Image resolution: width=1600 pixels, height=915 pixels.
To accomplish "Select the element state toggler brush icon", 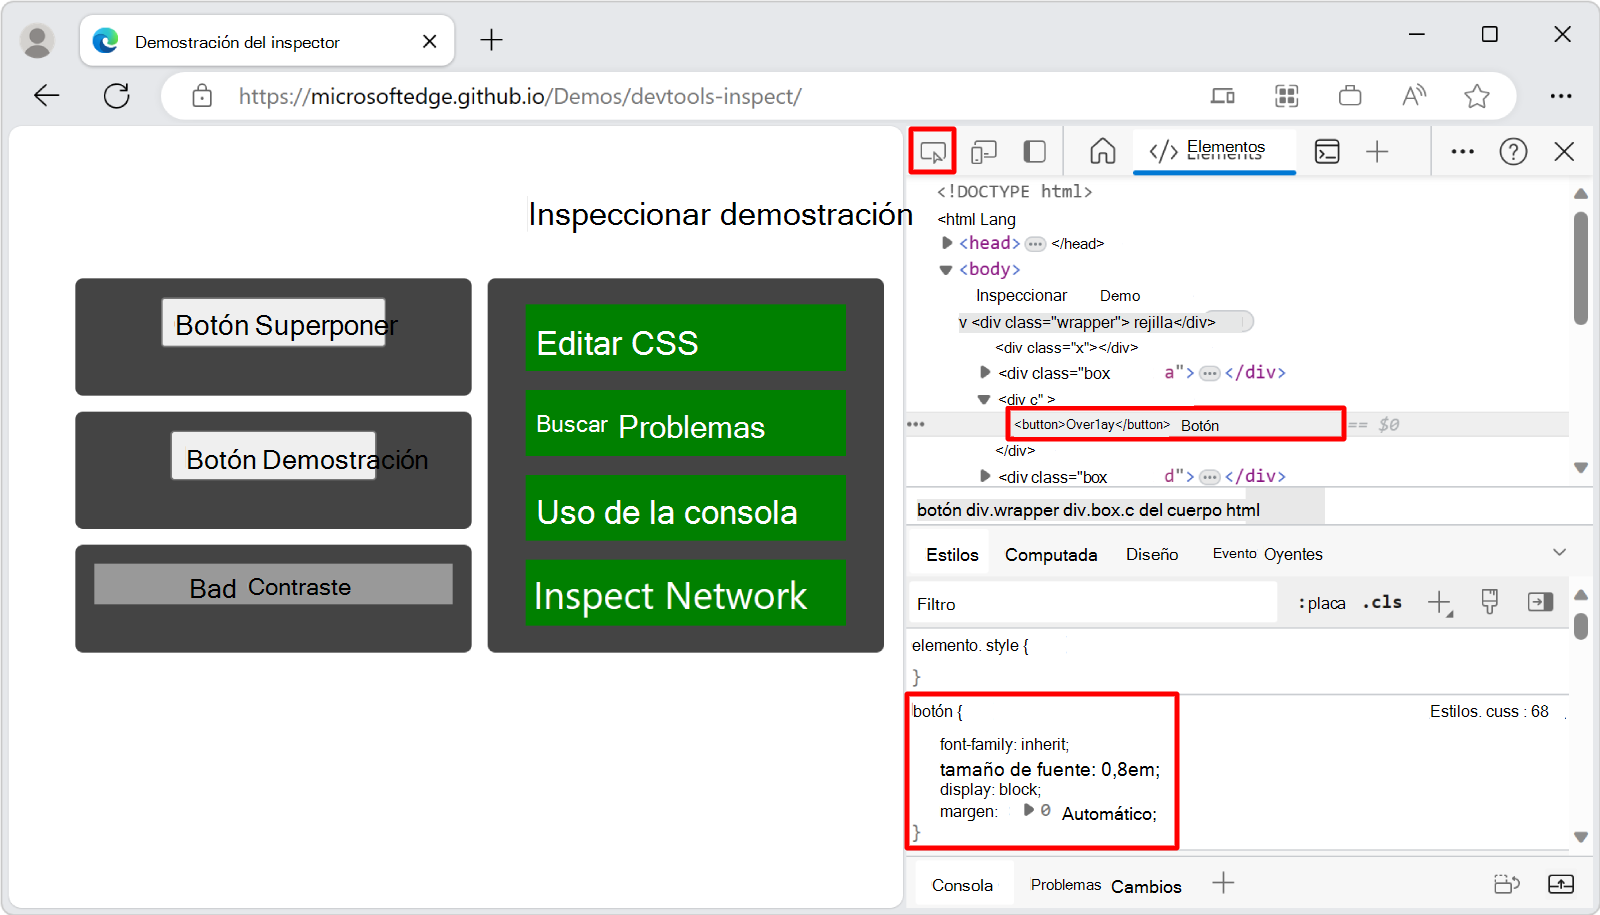I will [1490, 601].
